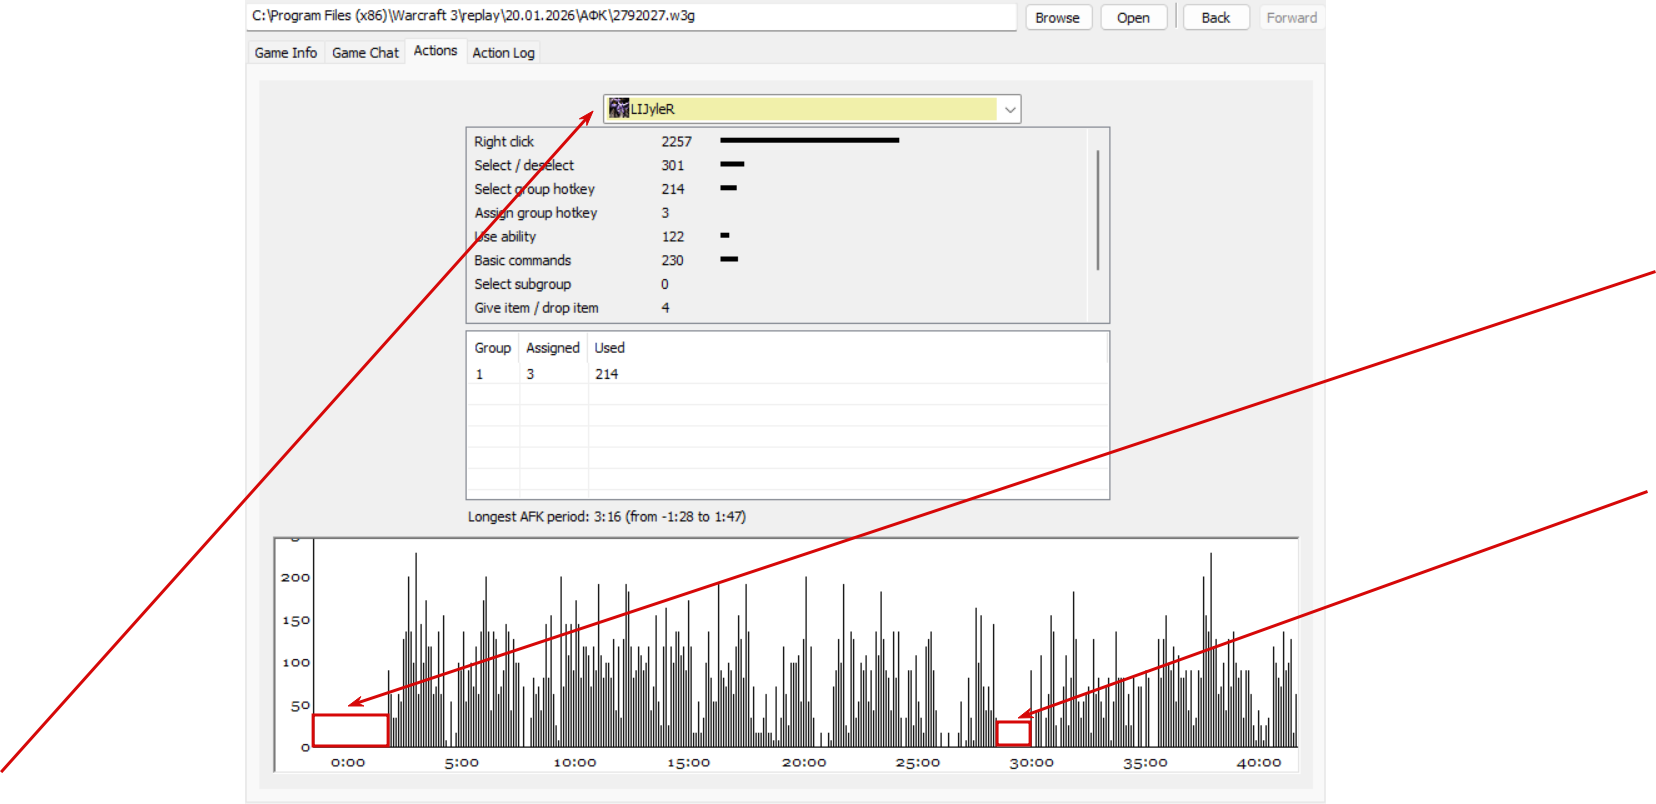Switch to the Game Info tab
The width and height of the screenshot is (1656, 804).
pyautogui.click(x=286, y=52)
